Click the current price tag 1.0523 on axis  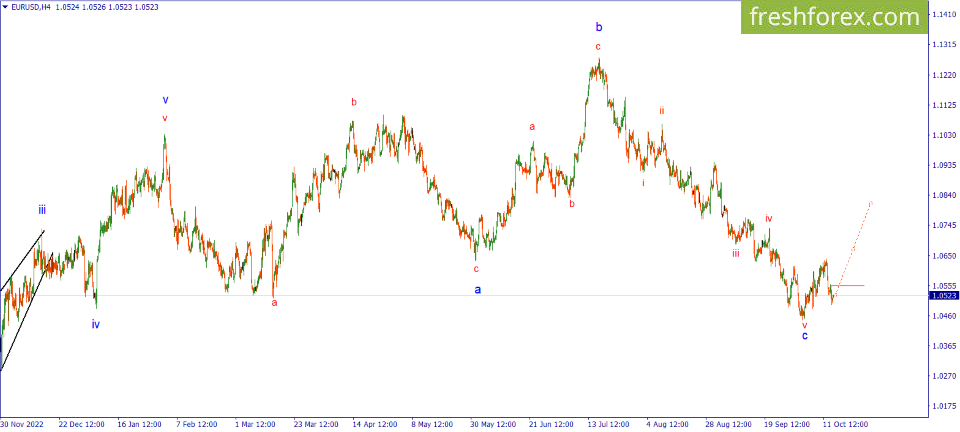(x=942, y=296)
